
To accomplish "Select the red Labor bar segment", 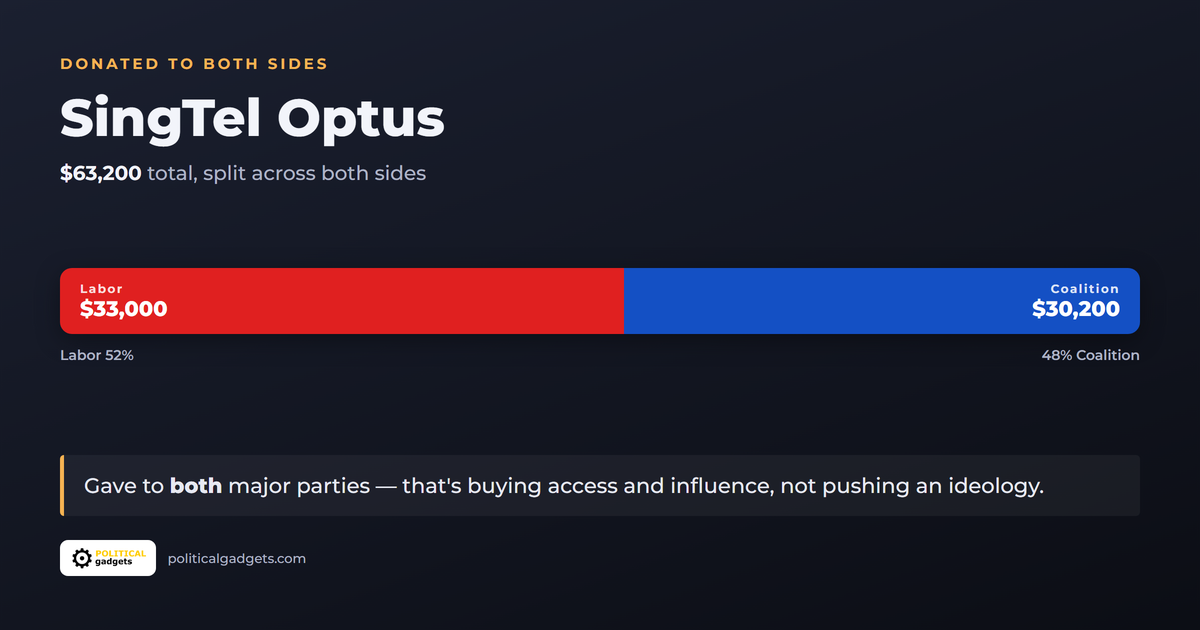I will click(342, 301).
